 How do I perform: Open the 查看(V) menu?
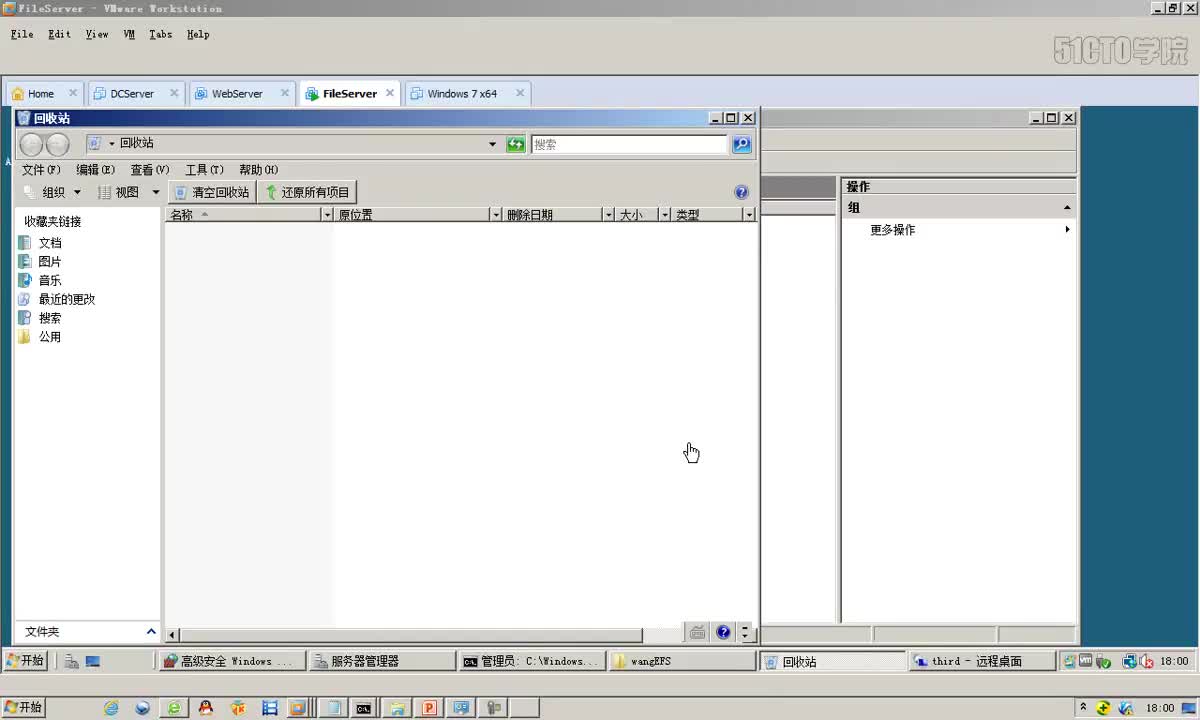(x=150, y=170)
